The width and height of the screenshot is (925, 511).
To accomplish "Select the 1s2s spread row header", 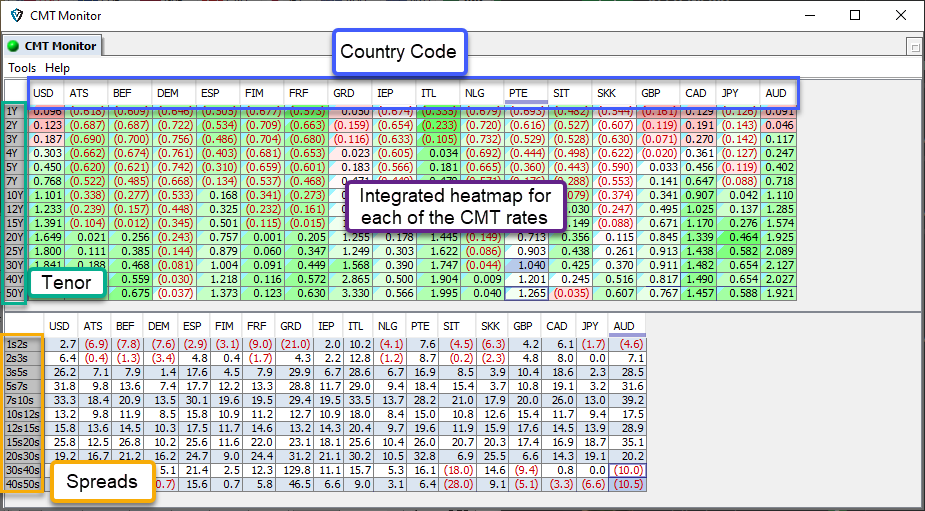I will 23,344.
